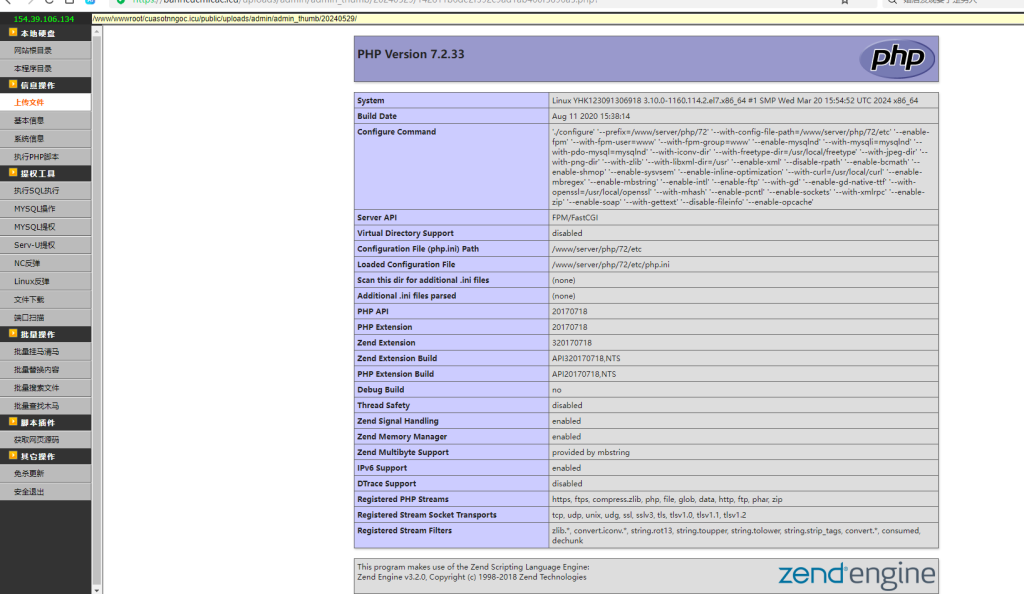Click the sidebar vertical scrollbar track
This screenshot has width=1024, height=594.
pyautogui.click(x=97, y=310)
